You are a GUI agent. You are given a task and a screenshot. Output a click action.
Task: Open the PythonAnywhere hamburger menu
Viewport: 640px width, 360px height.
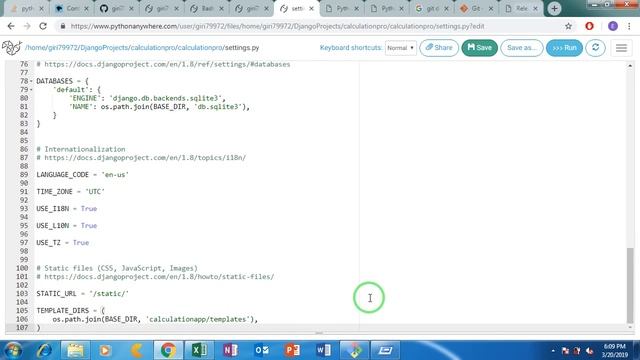(x=621, y=48)
